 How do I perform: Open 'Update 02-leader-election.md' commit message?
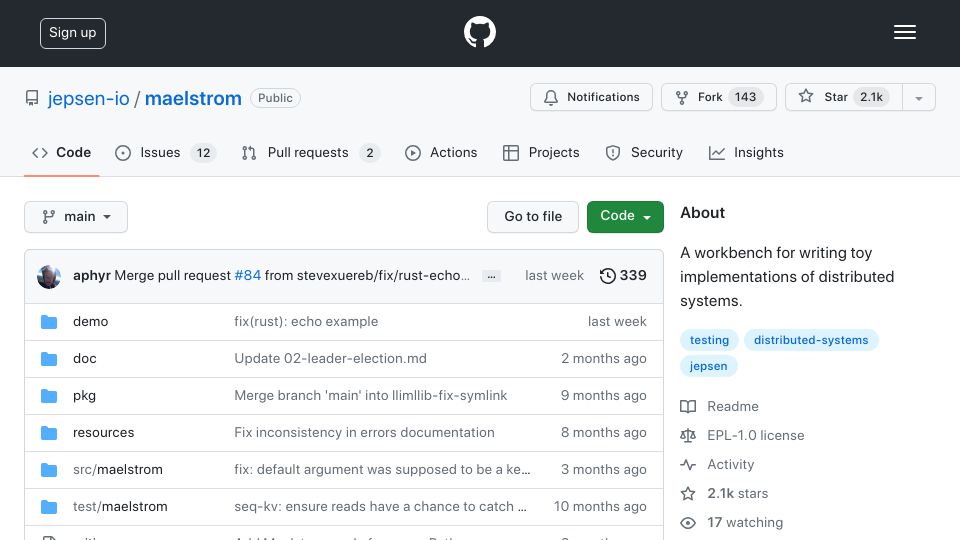click(331, 358)
